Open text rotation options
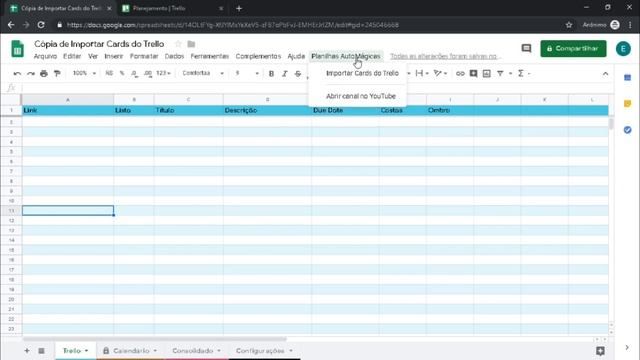This screenshot has width=640, height=360. coord(440,73)
